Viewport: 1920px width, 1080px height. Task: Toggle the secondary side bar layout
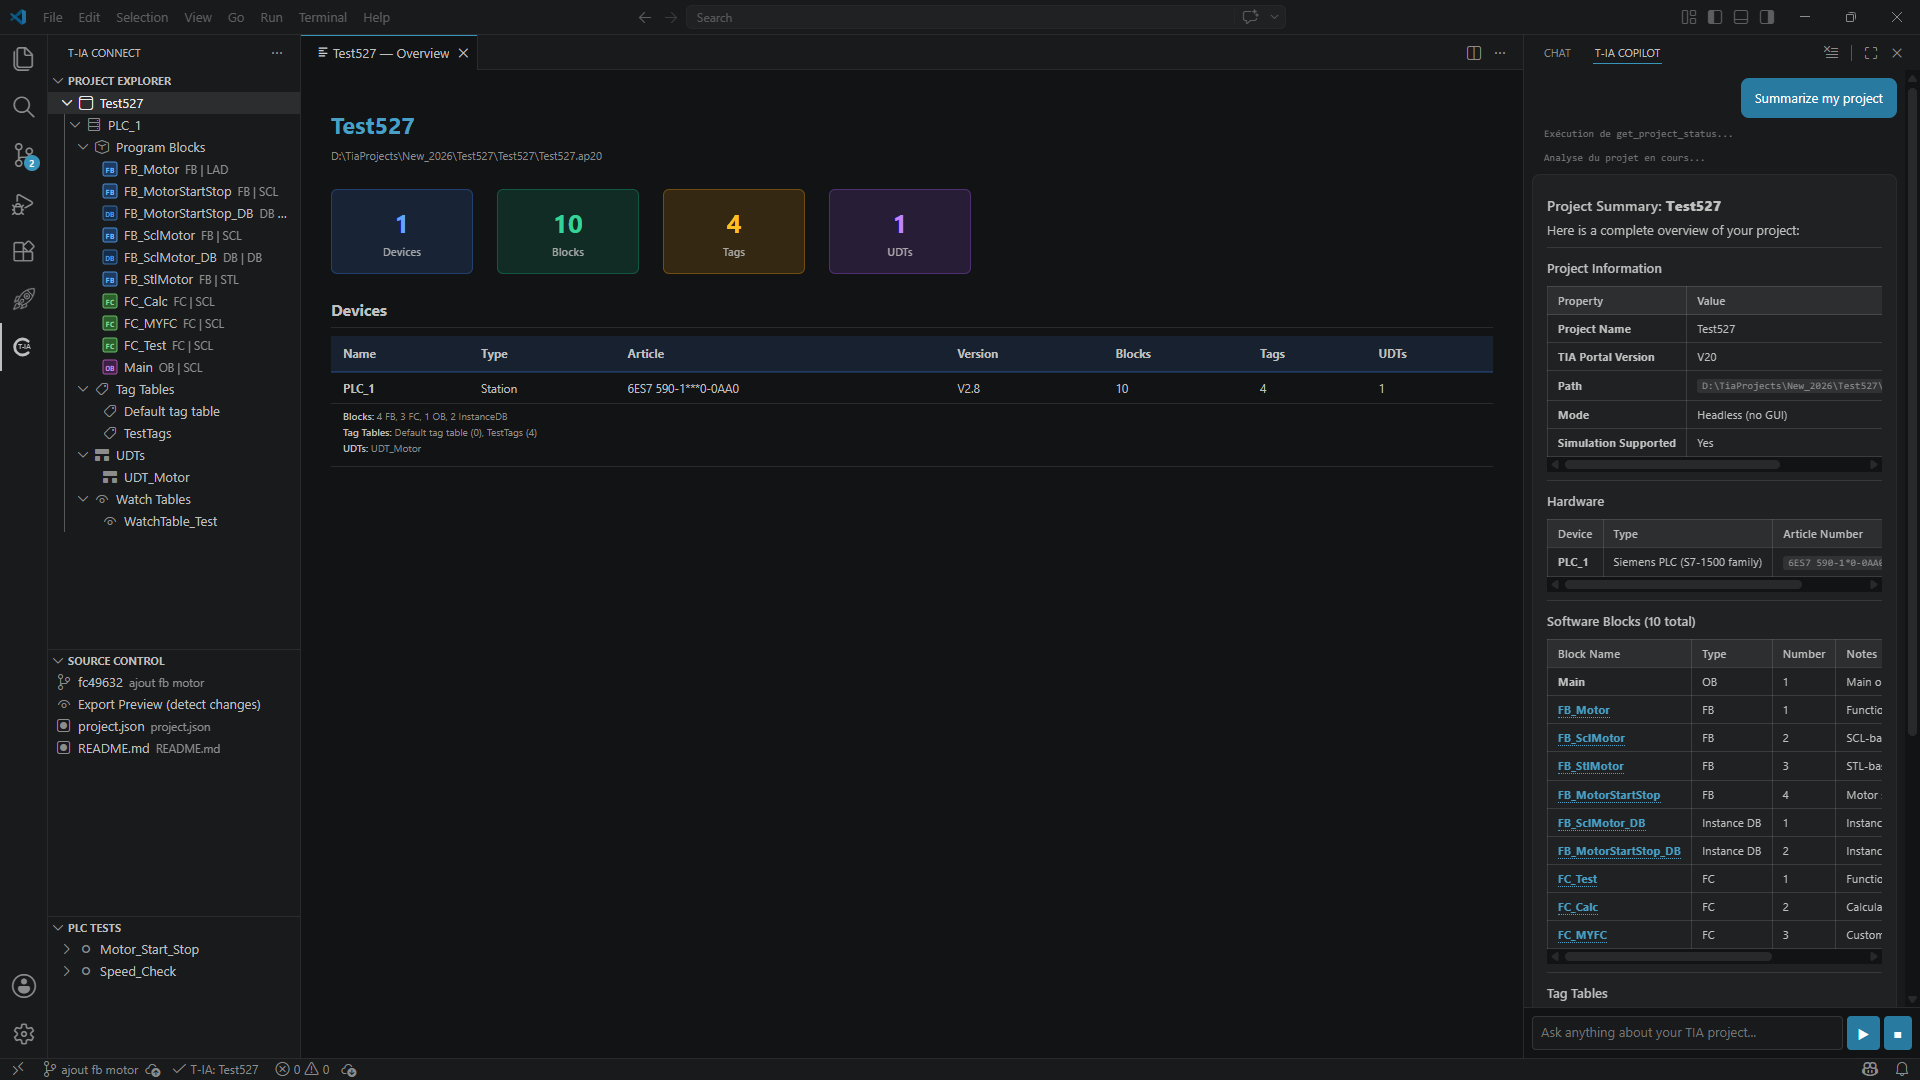click(x=1767, y=17)
